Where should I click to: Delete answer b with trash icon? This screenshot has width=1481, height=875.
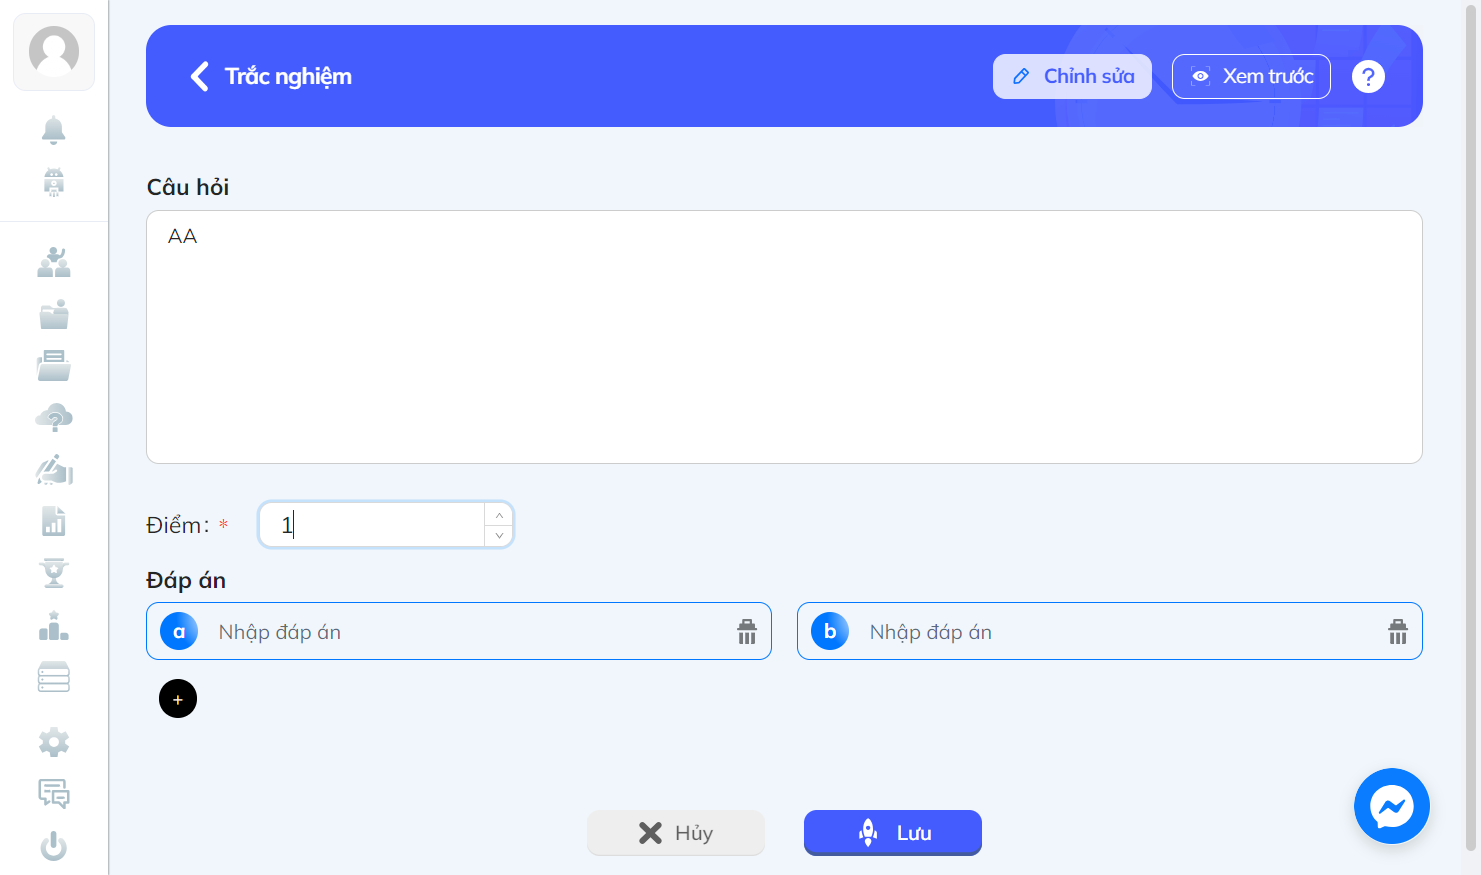point(1398,632)
